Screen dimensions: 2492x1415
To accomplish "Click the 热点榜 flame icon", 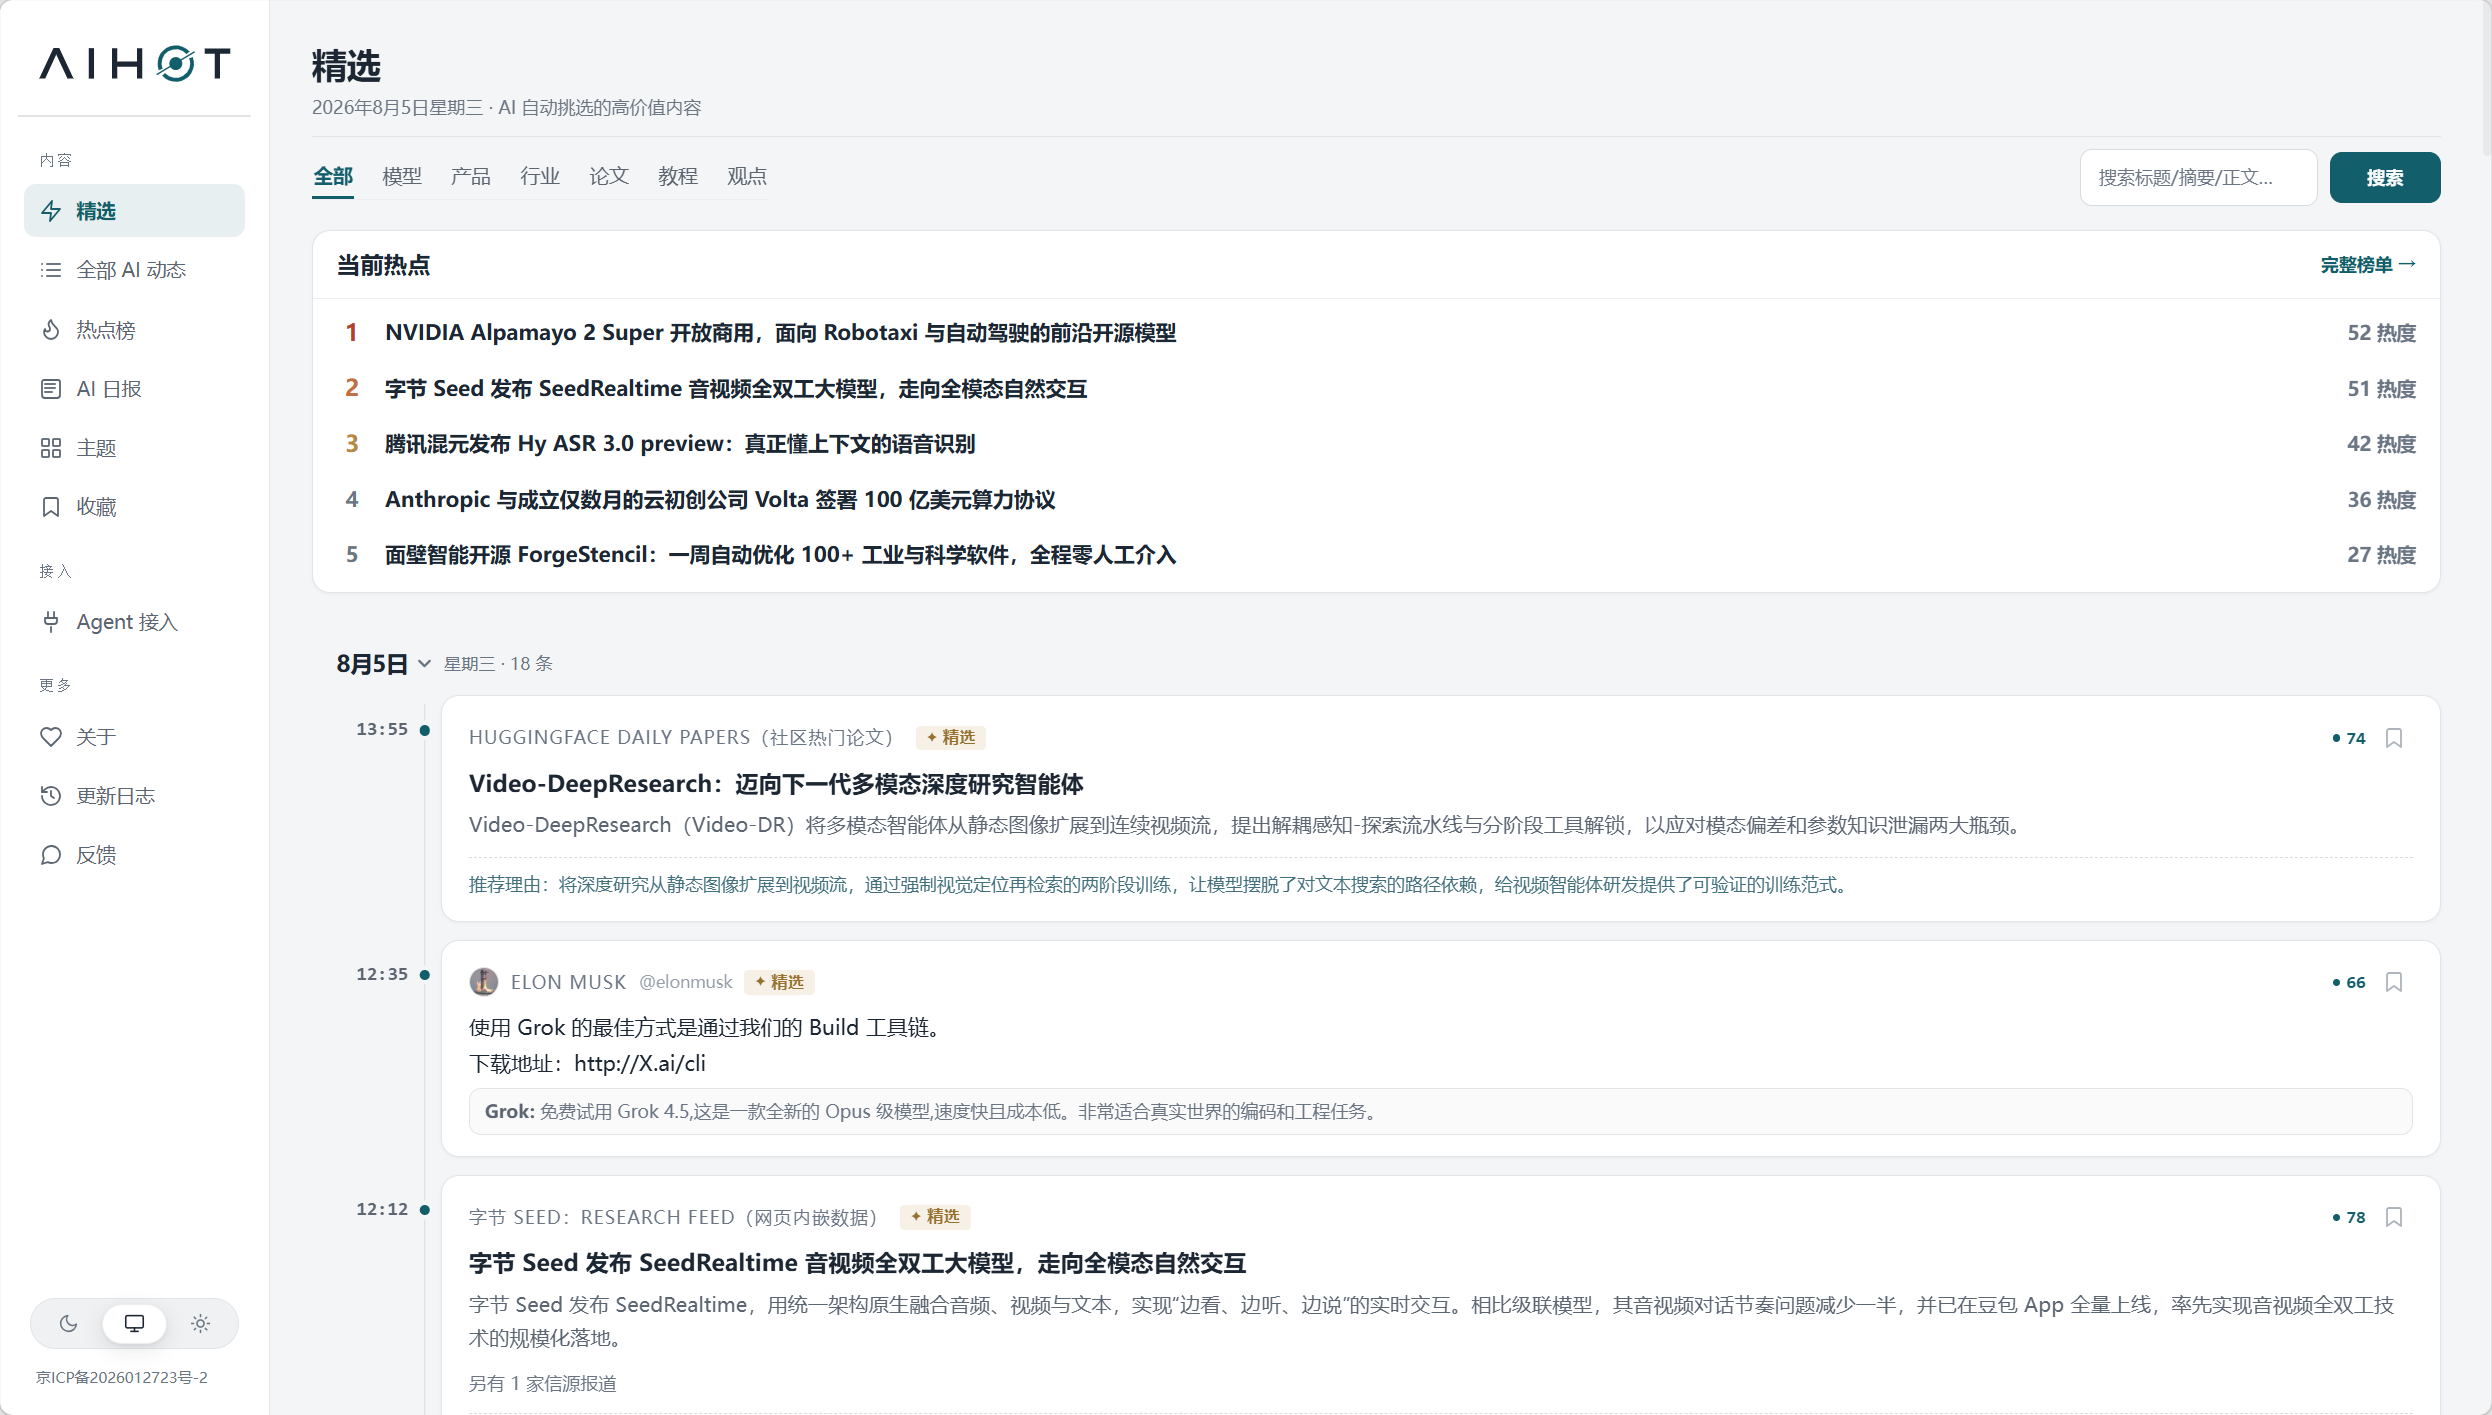I will click(x=51, y=330).
